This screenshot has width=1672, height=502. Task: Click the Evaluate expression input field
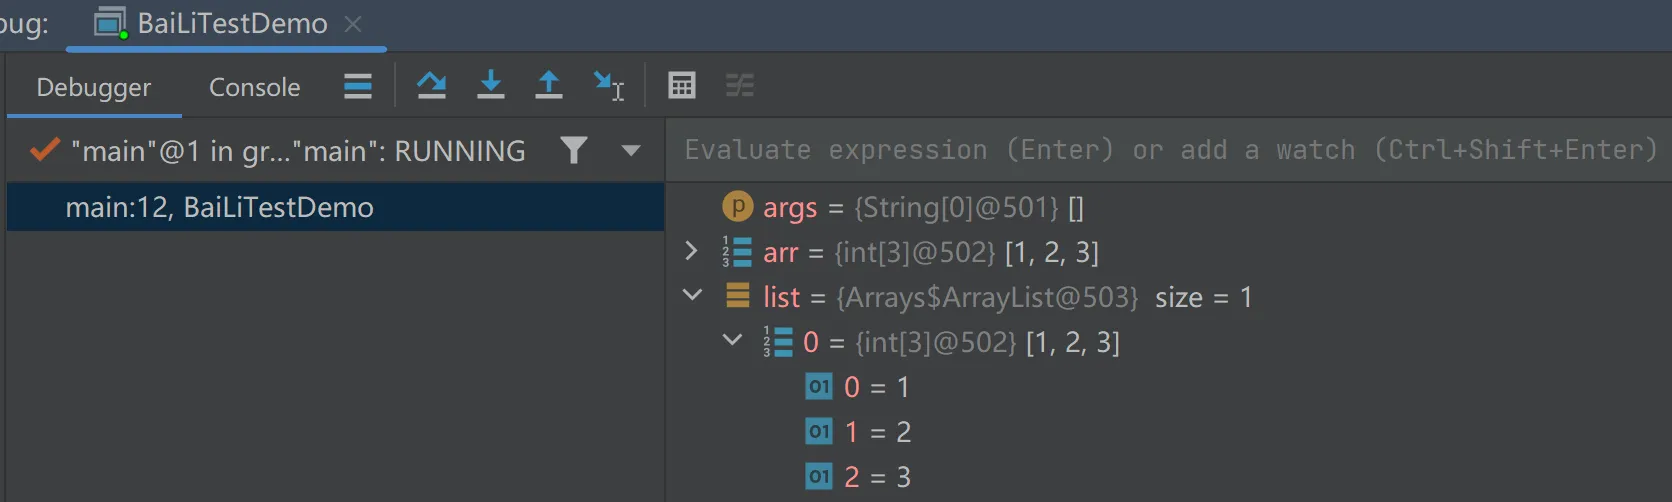pos(1168,150)
